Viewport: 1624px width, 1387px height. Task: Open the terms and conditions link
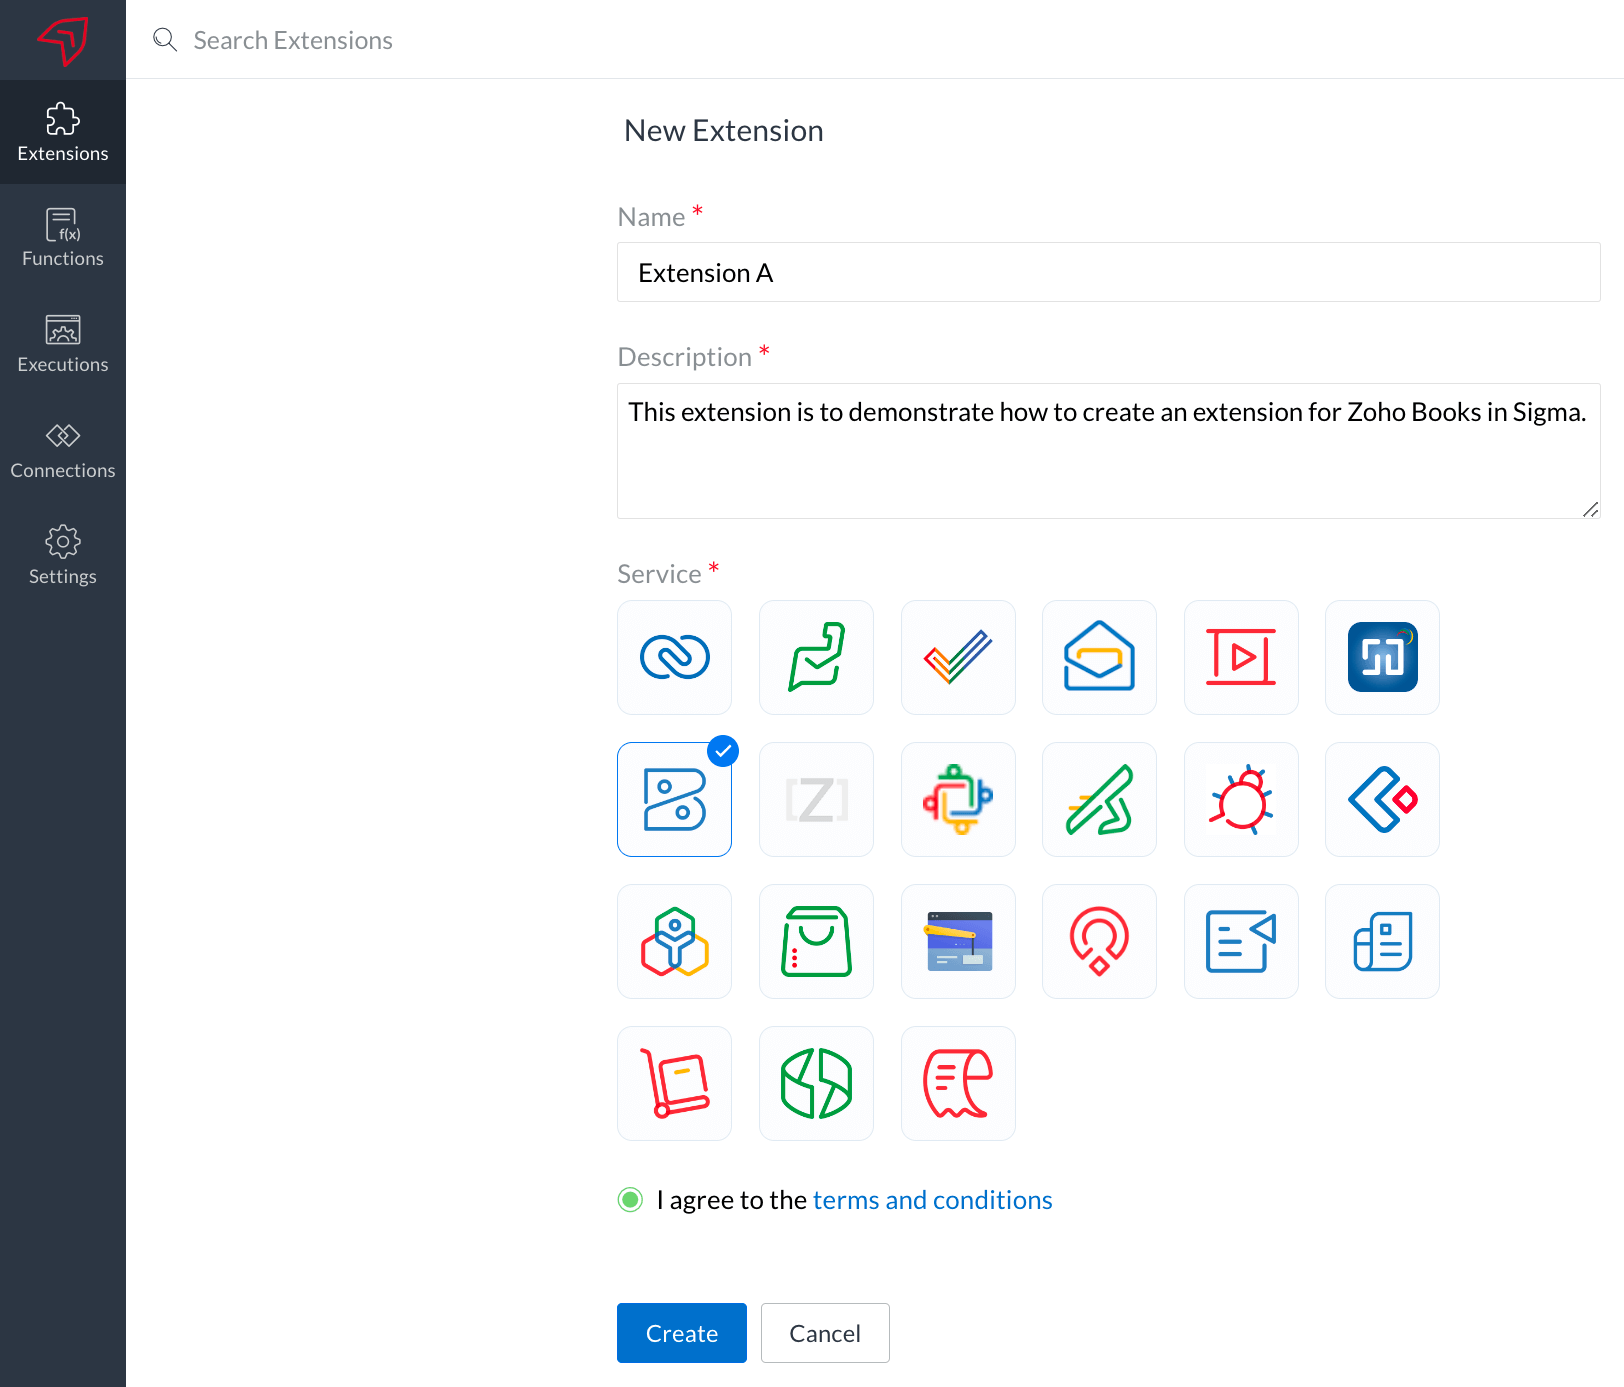[932, 1199]
